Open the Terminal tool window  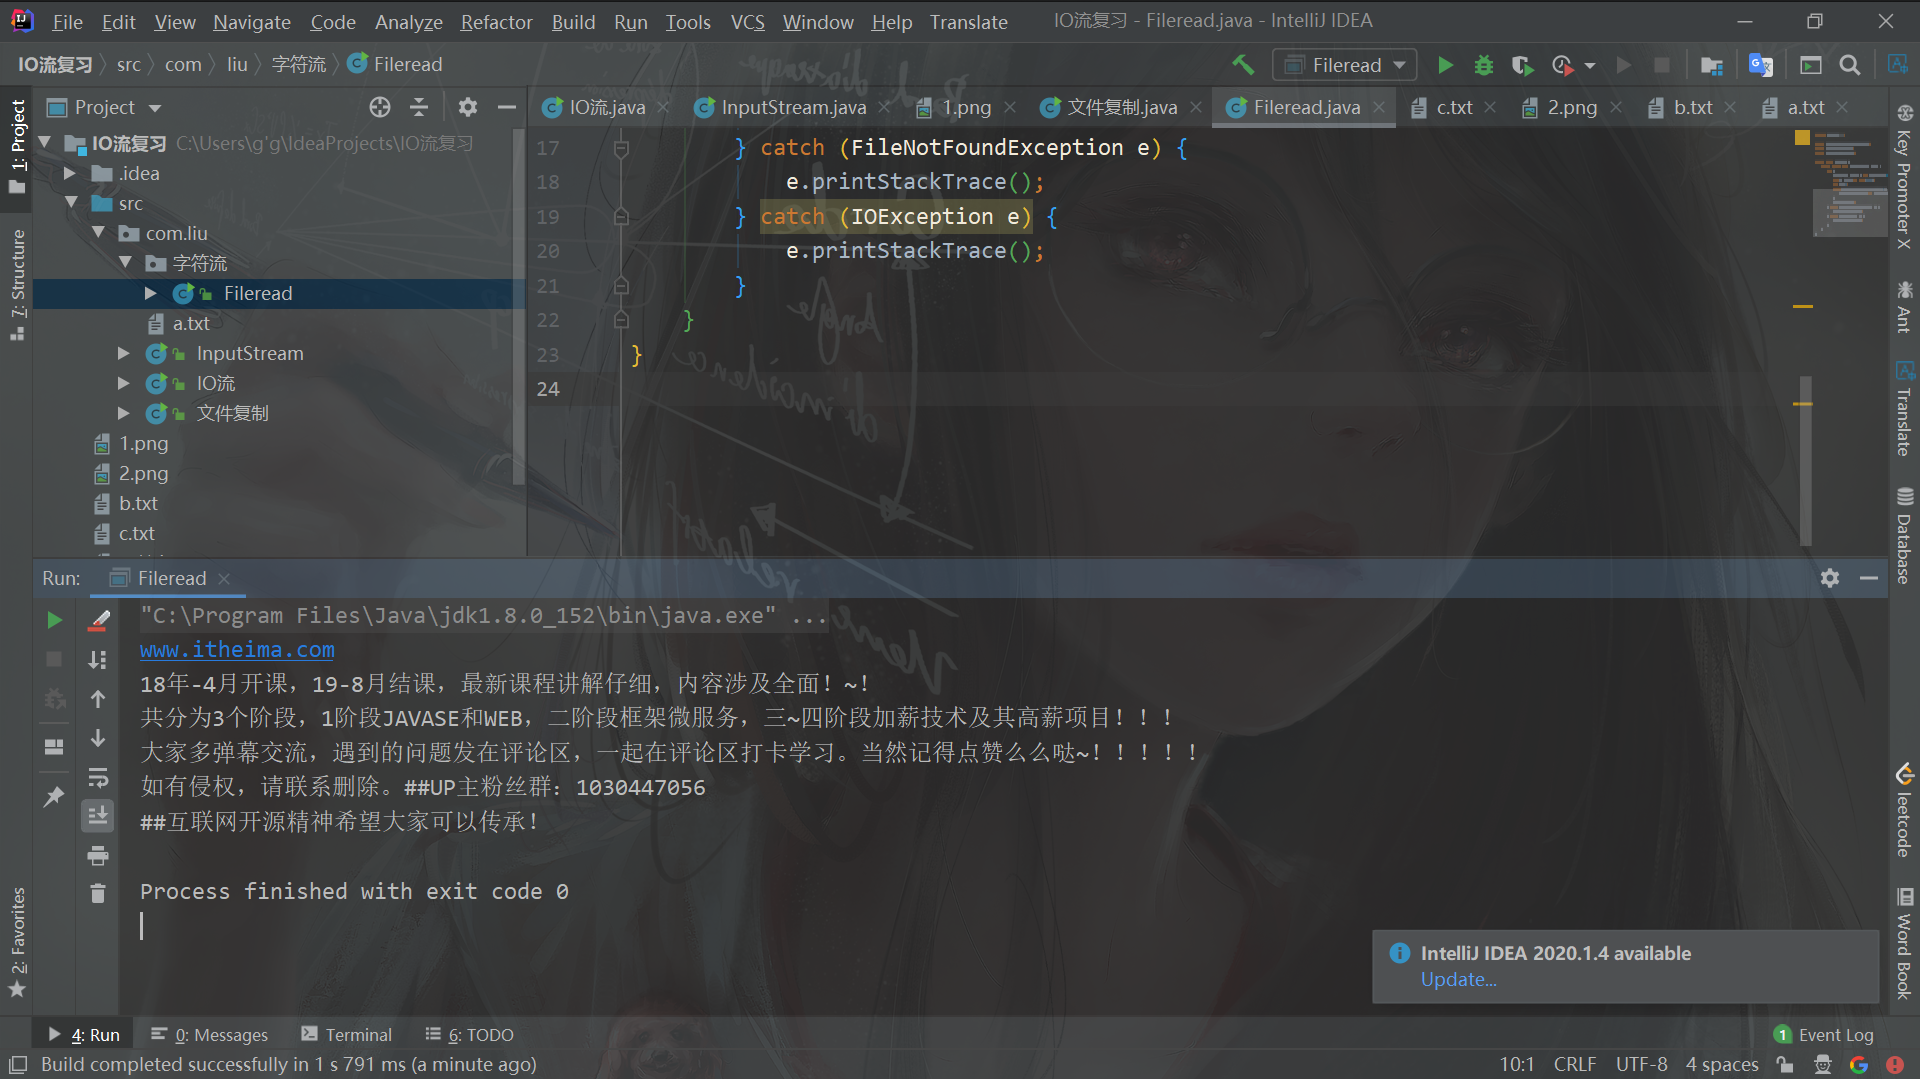(346, 1035)
